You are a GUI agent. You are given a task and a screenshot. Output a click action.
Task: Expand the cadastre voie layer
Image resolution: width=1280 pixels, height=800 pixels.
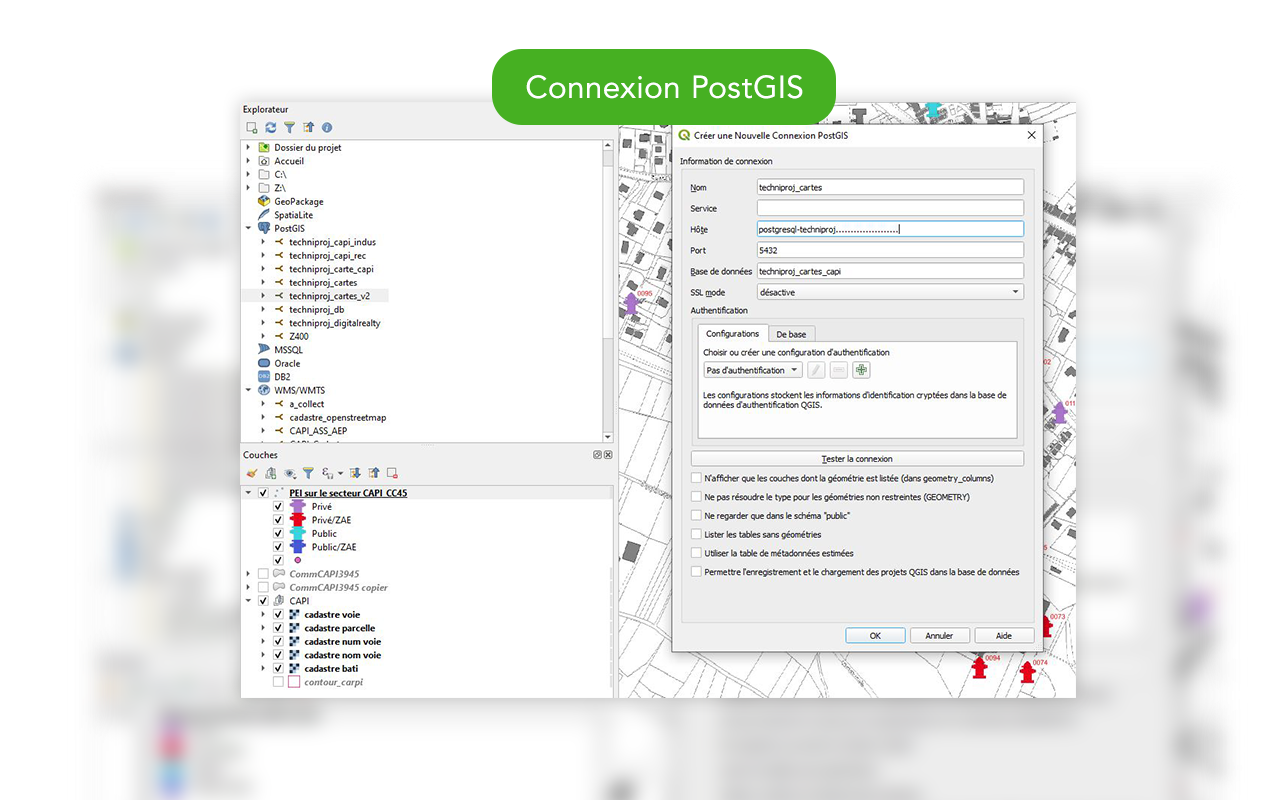click(x=264, y=615)
